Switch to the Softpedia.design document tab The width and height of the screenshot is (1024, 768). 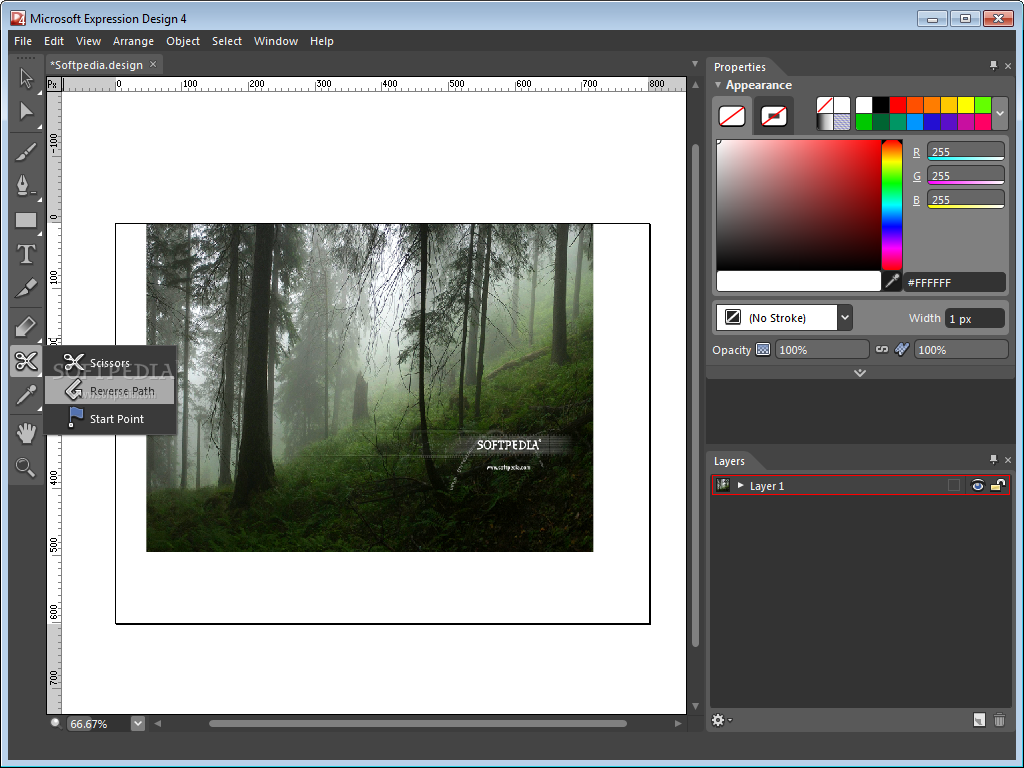97,65
